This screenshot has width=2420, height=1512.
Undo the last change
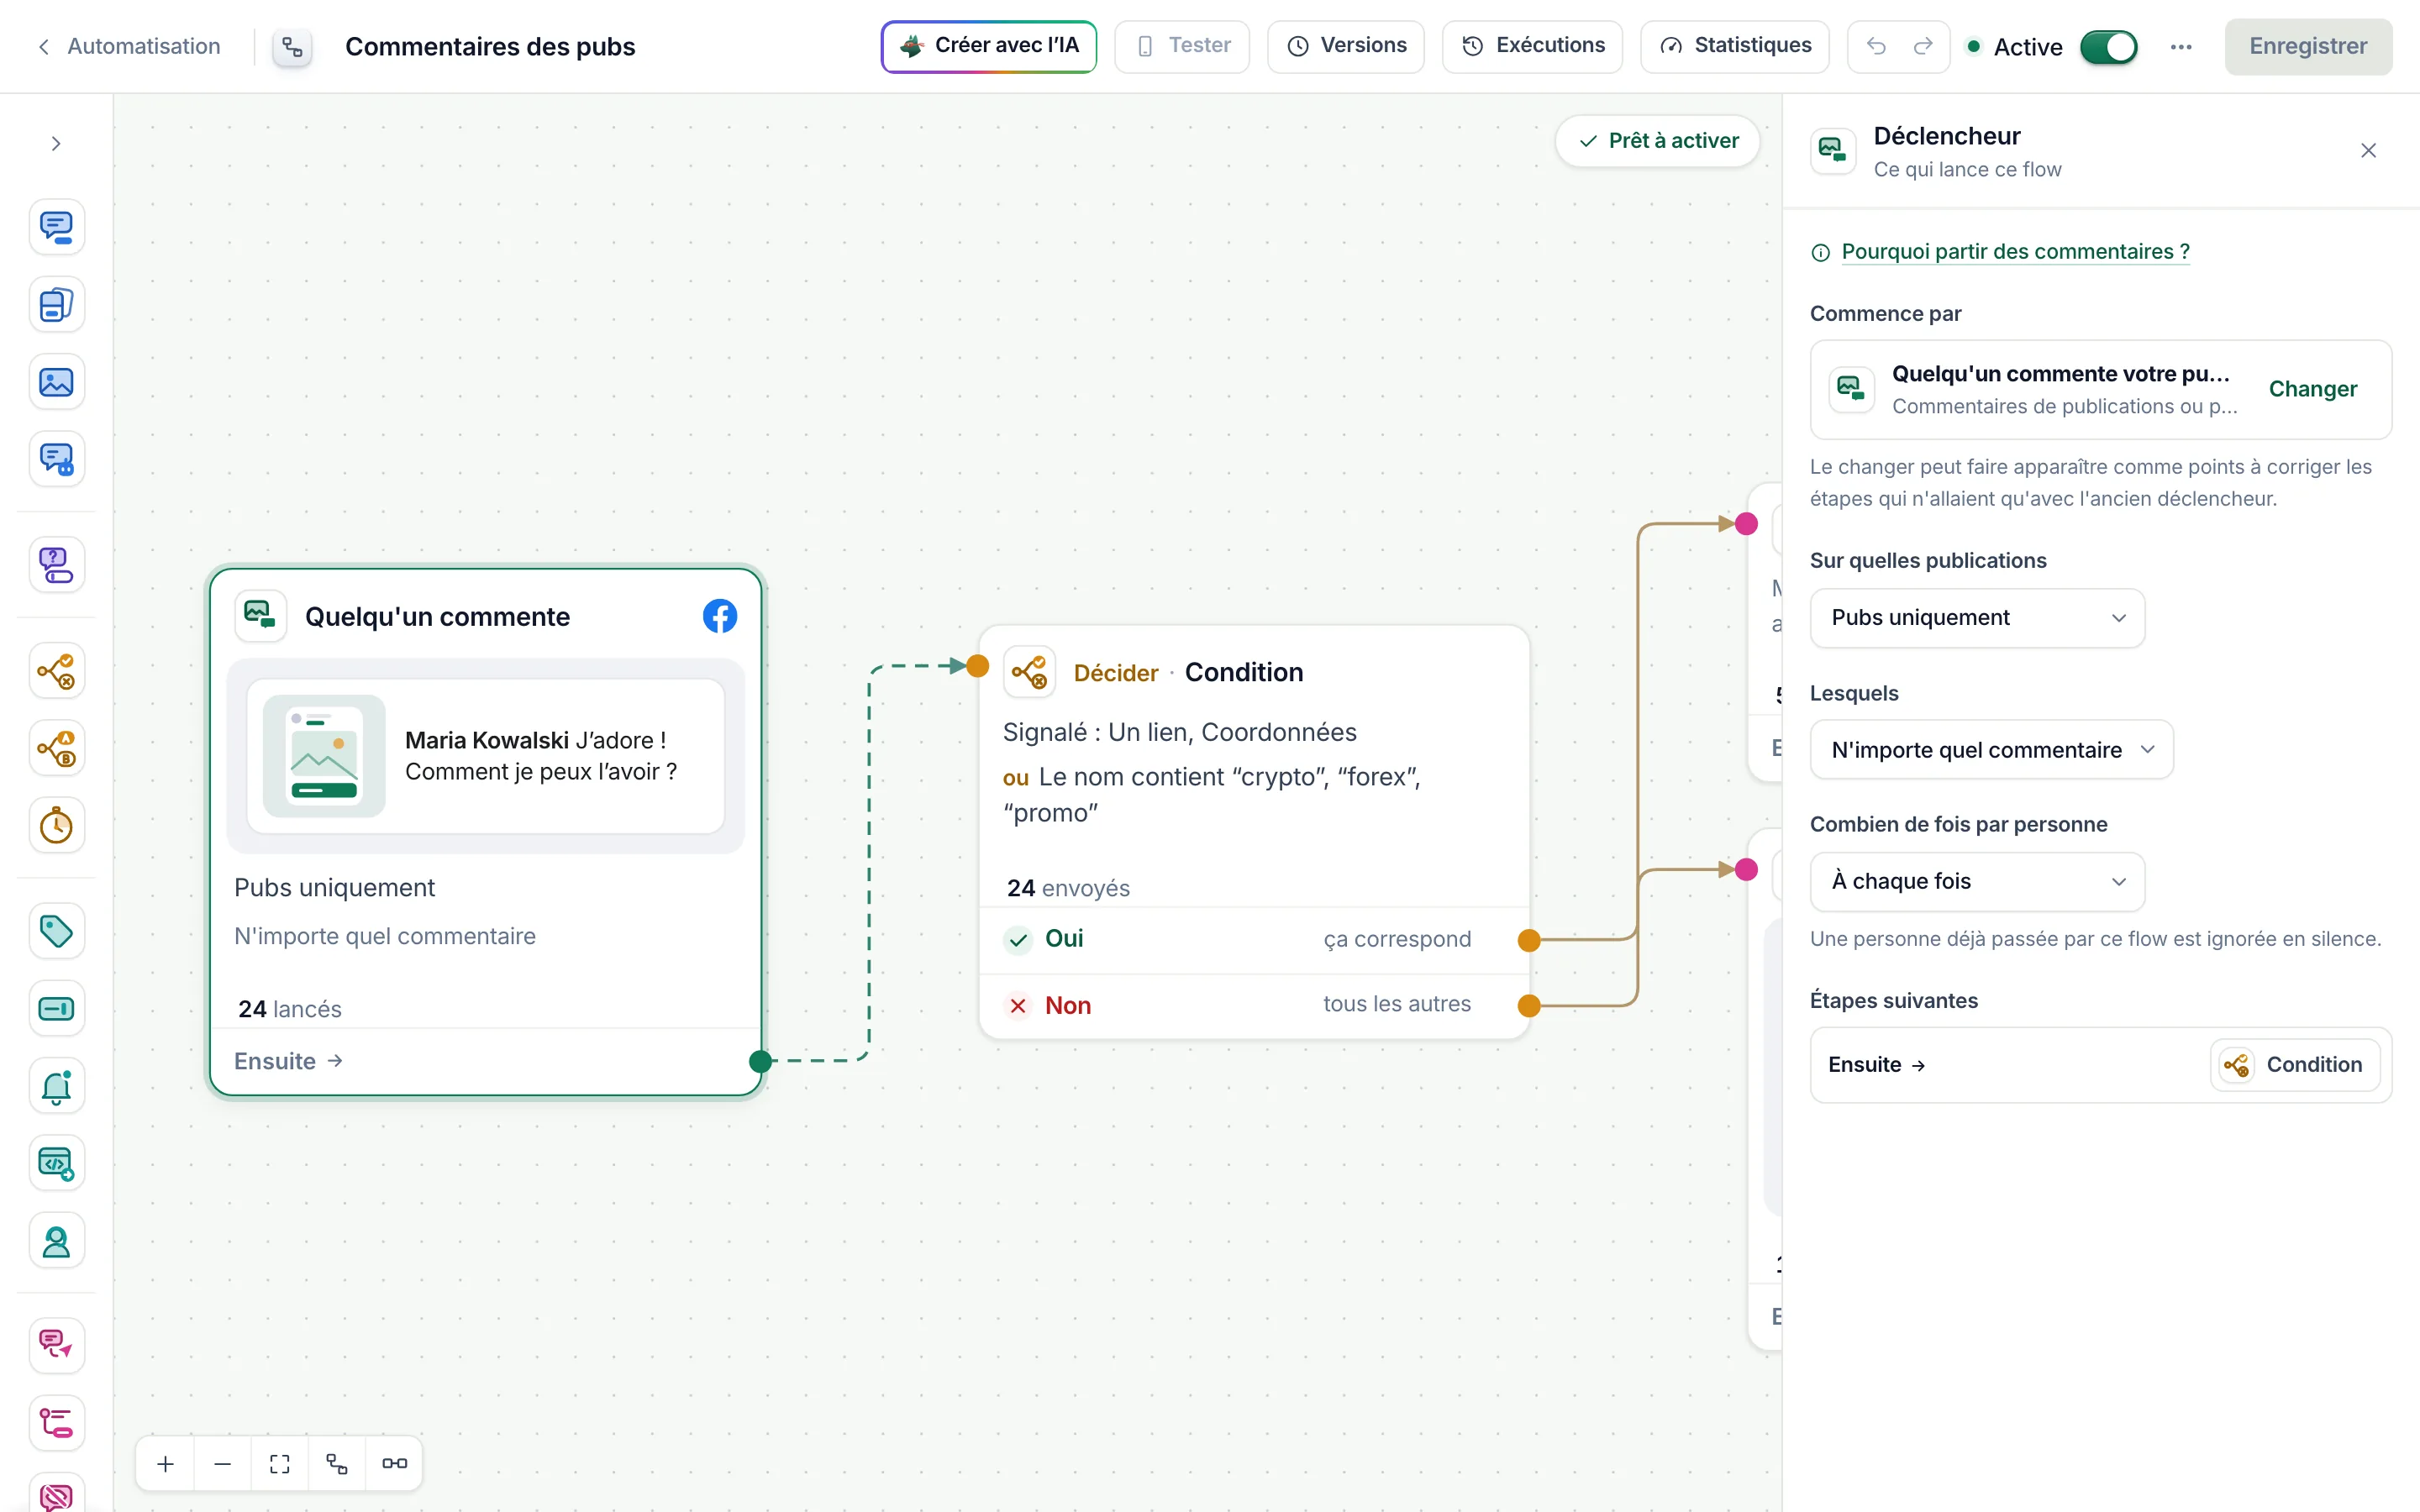(x=1876, y=46)
